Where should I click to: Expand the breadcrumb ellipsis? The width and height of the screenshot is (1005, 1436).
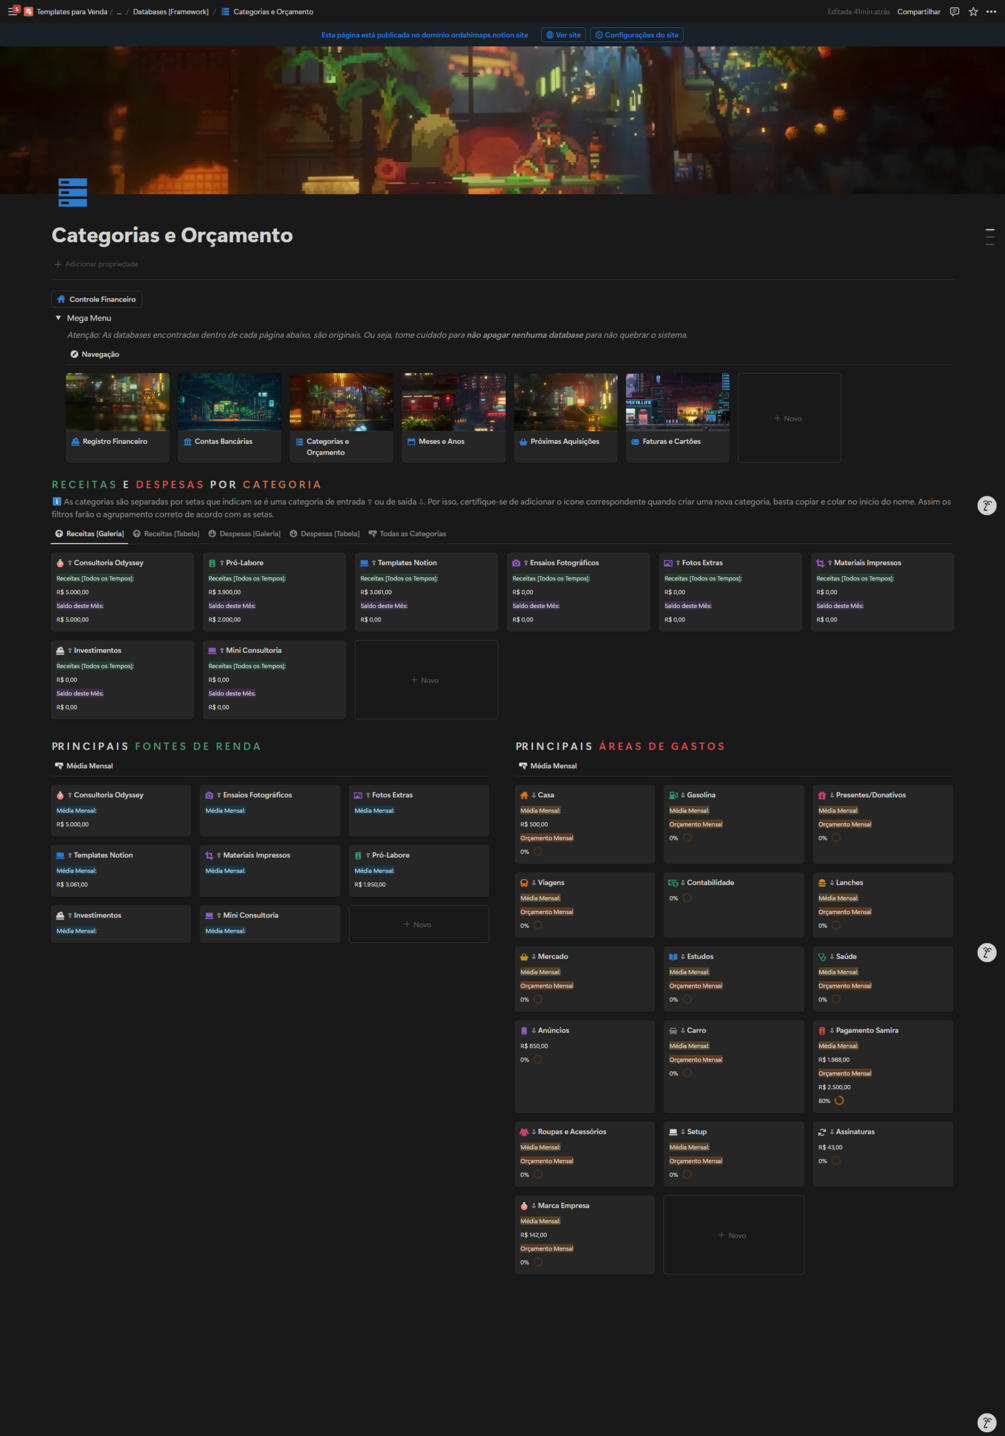pos(119,12)
